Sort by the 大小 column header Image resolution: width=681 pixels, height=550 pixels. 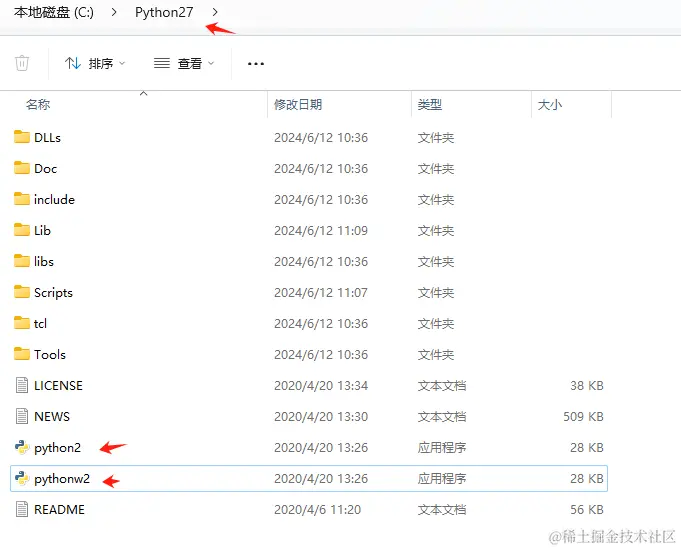click(550, 105)
